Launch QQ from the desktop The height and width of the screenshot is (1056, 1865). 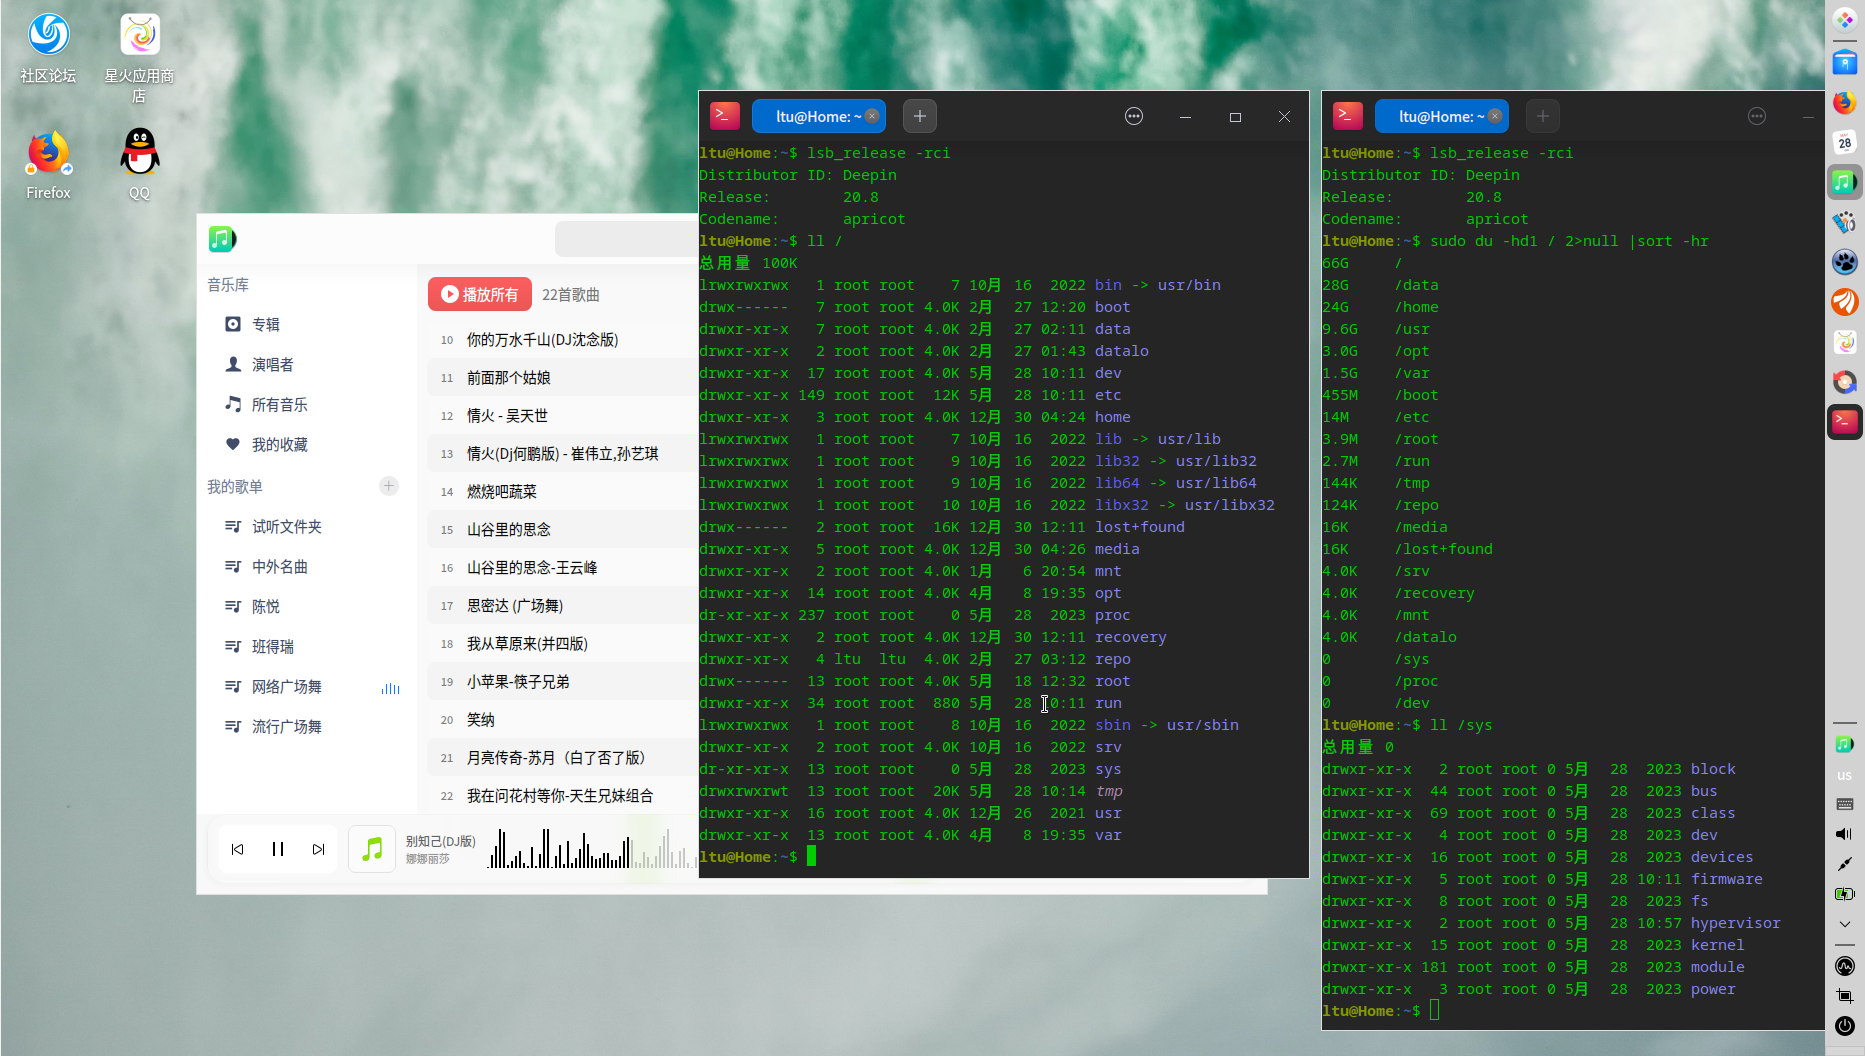(139, 151)
